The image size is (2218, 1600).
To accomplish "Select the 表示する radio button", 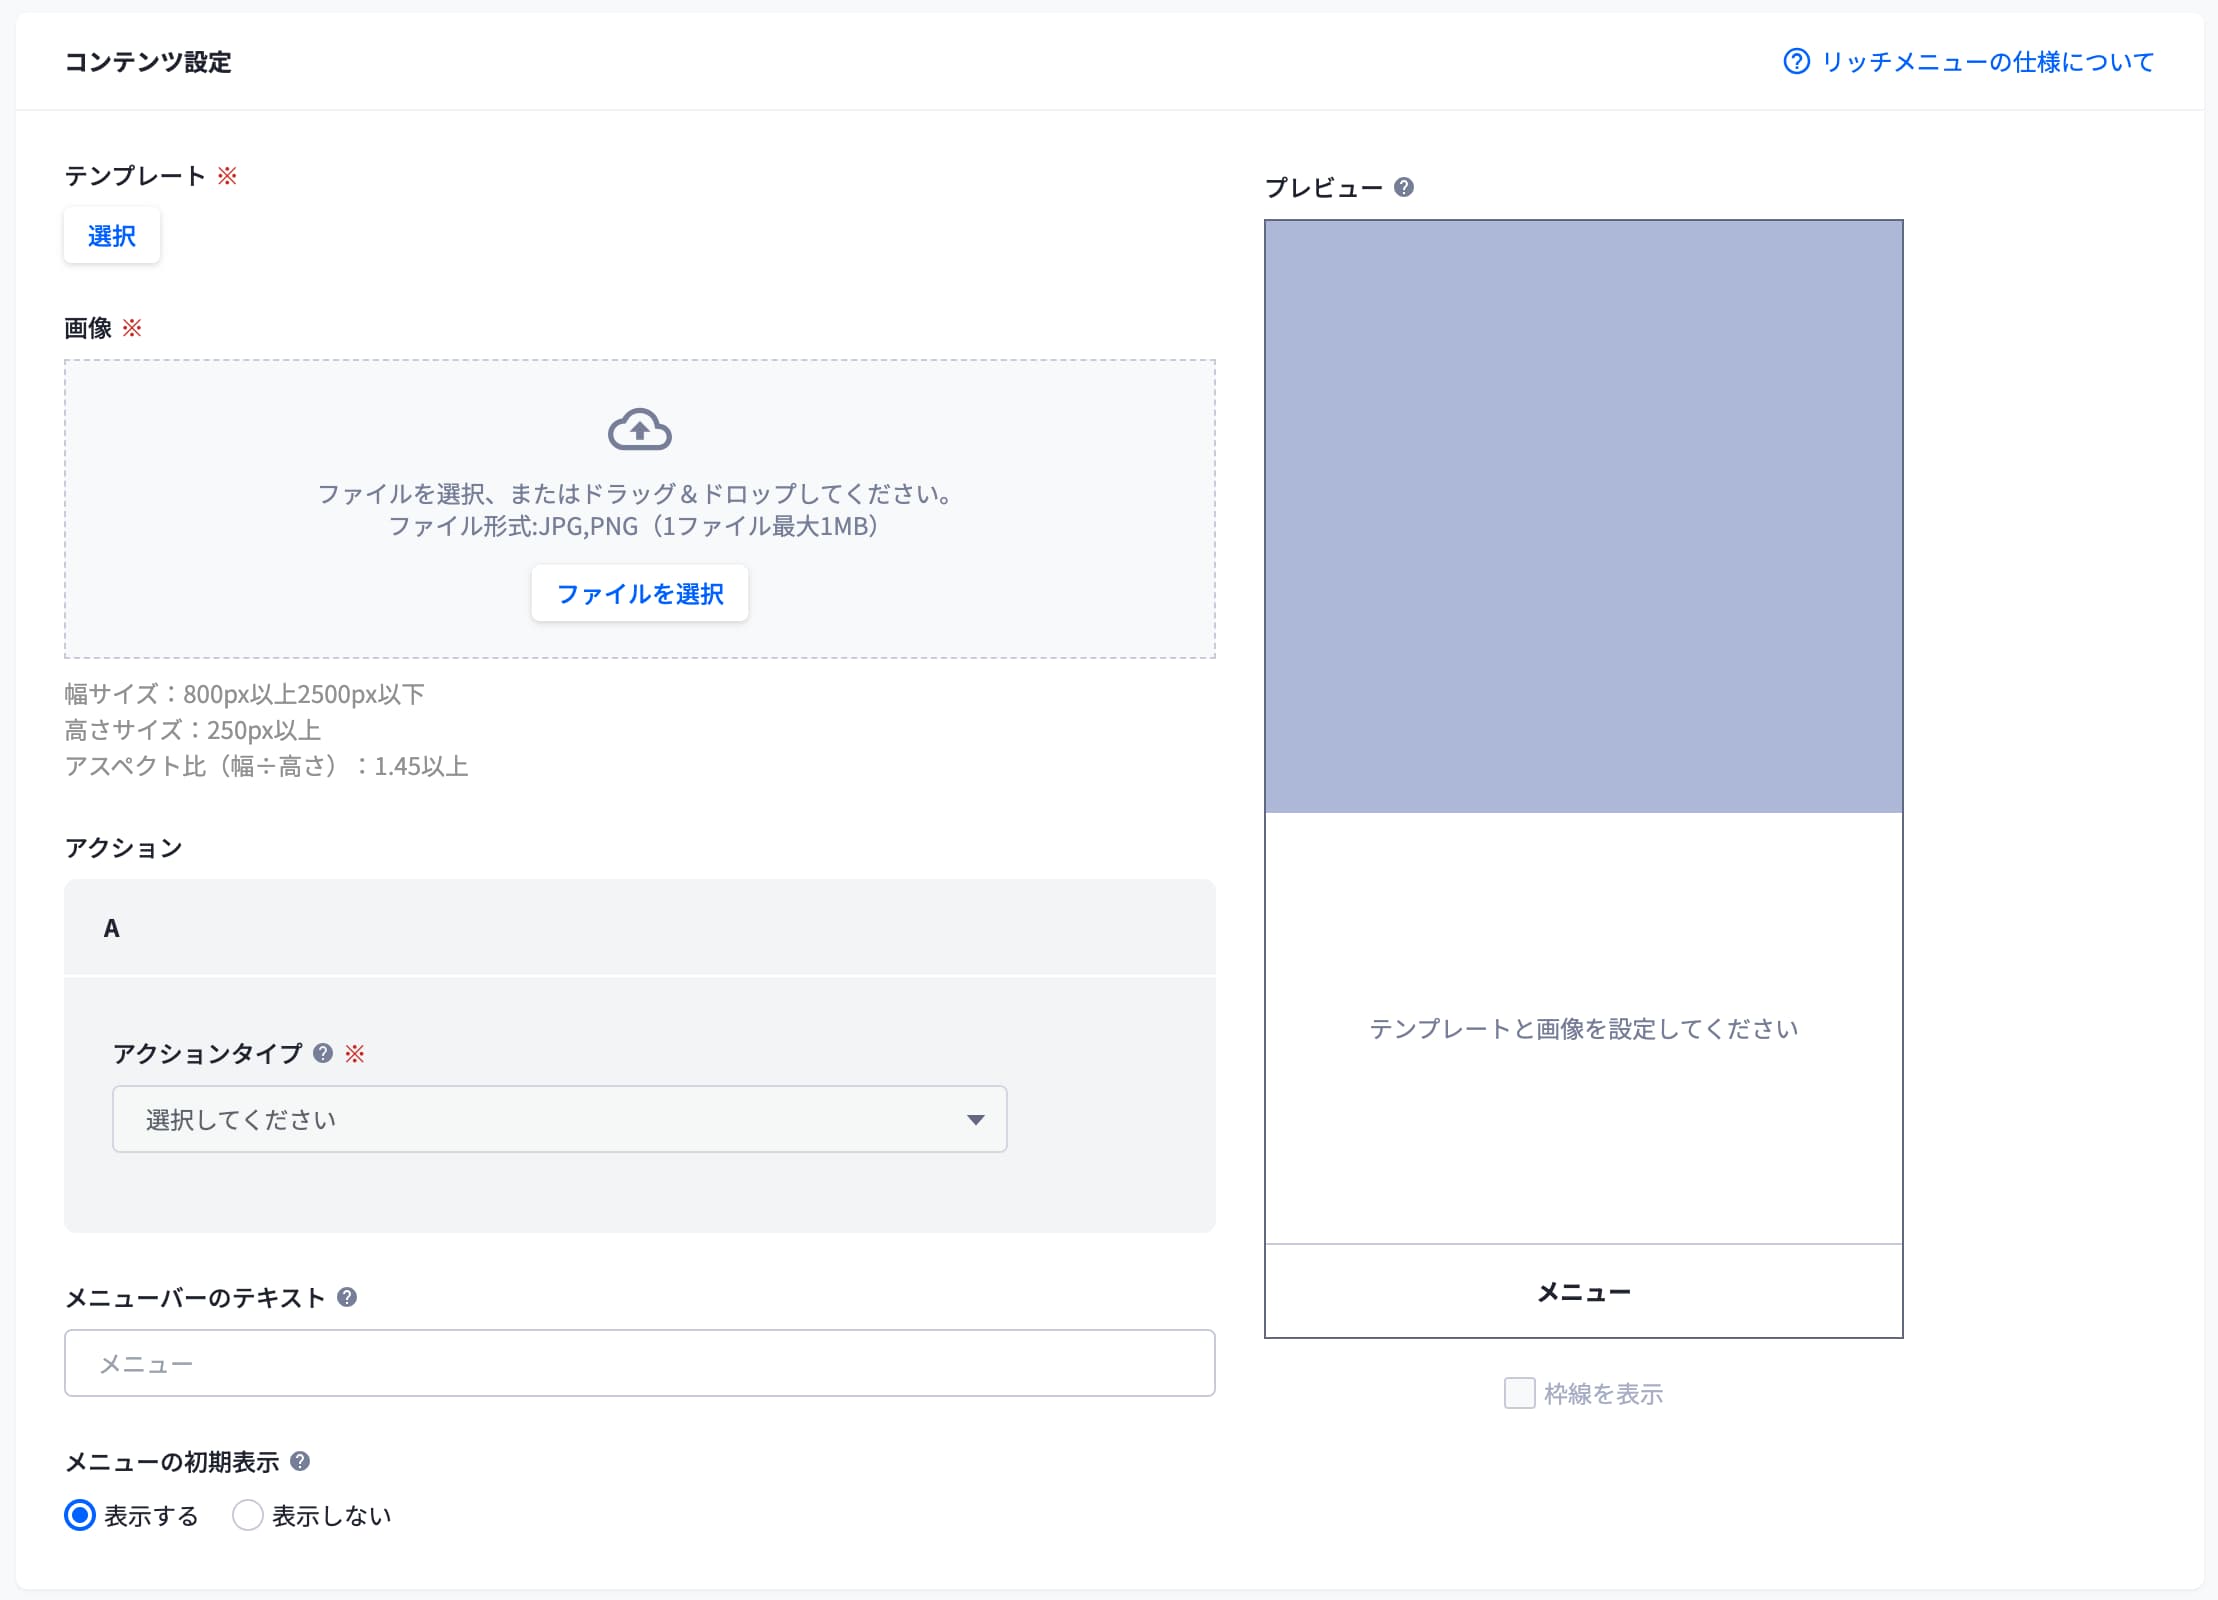I will click(80, 1515).
